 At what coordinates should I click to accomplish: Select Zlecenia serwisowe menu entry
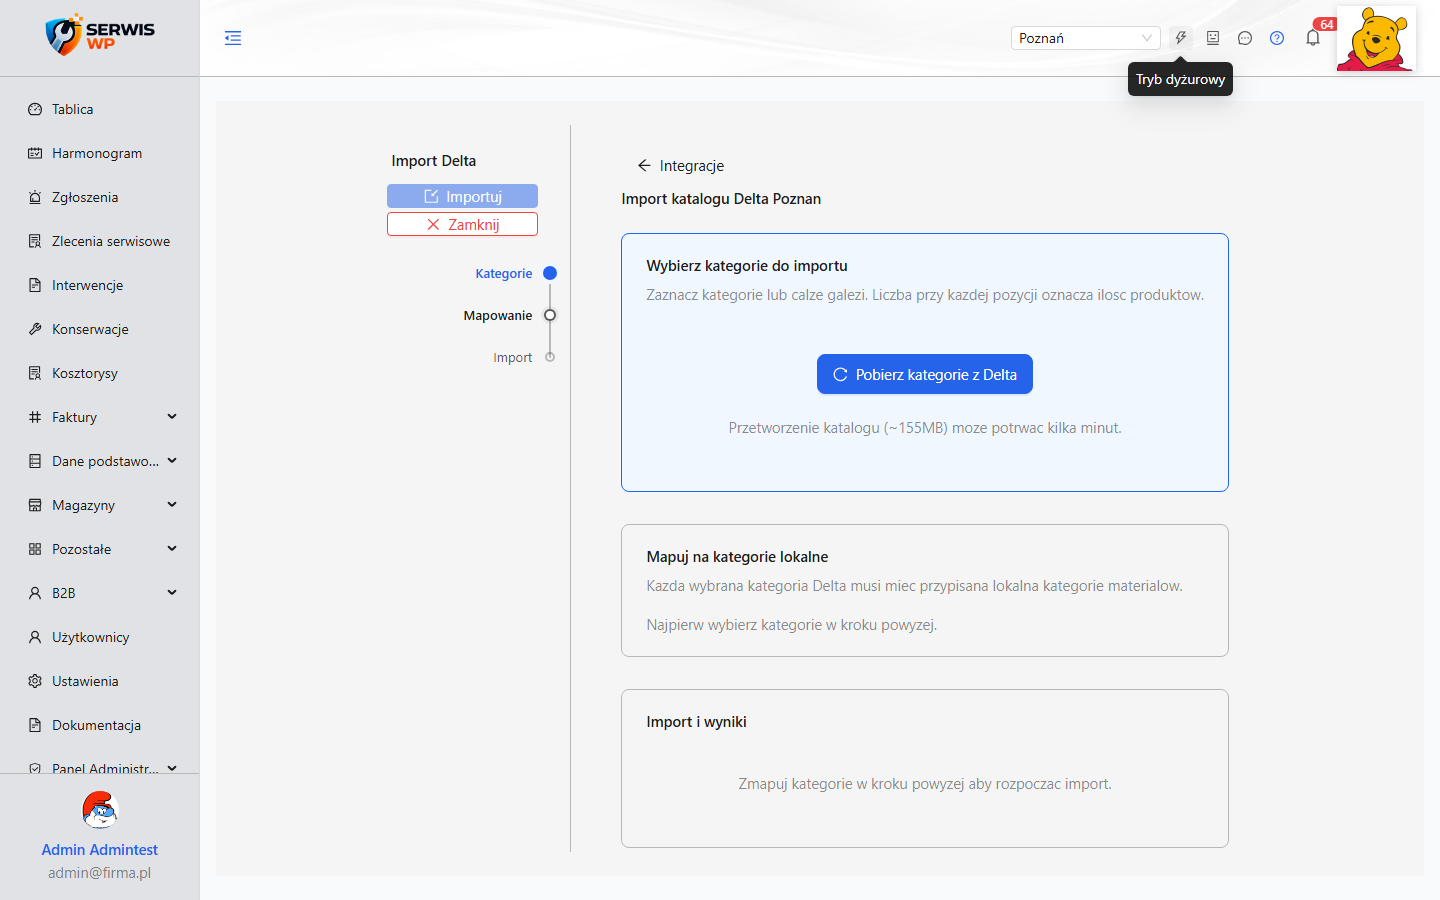tap(100, 241)
